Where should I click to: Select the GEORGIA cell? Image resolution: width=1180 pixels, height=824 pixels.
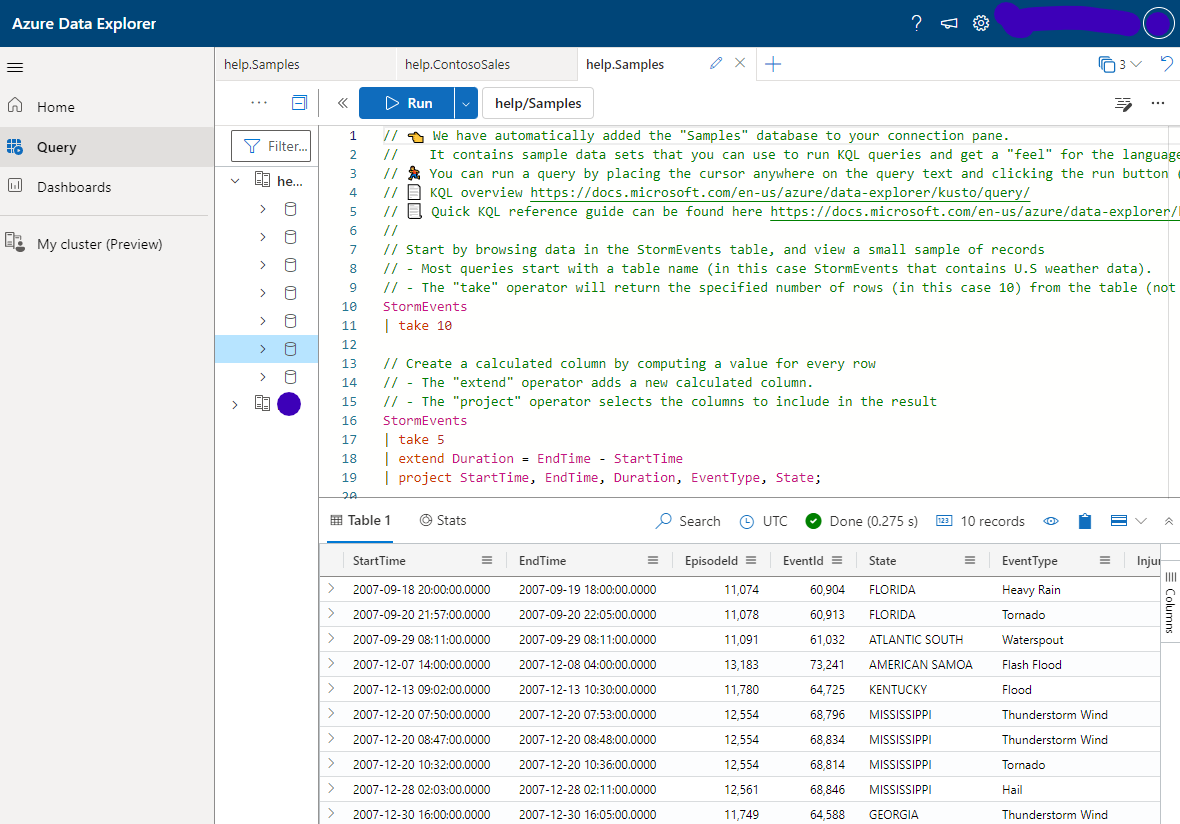[x=893, y=814]
